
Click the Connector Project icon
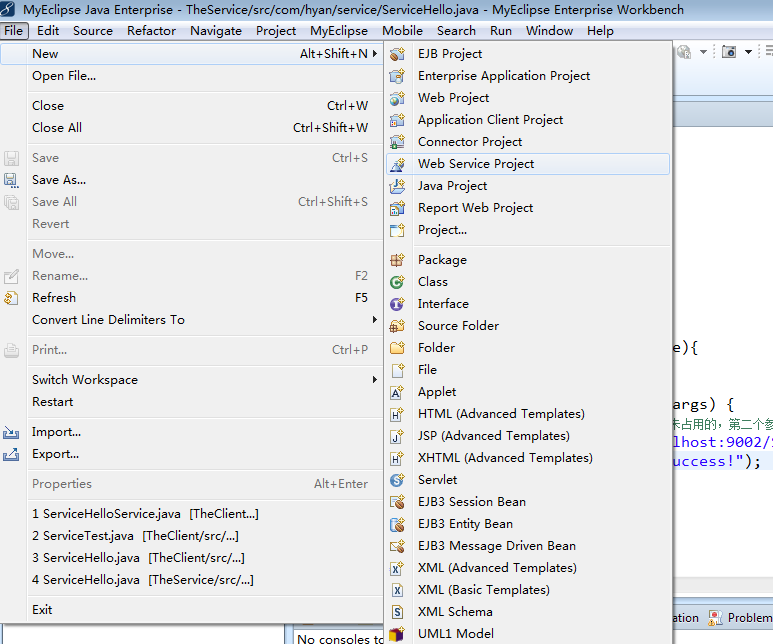[397, 142]
